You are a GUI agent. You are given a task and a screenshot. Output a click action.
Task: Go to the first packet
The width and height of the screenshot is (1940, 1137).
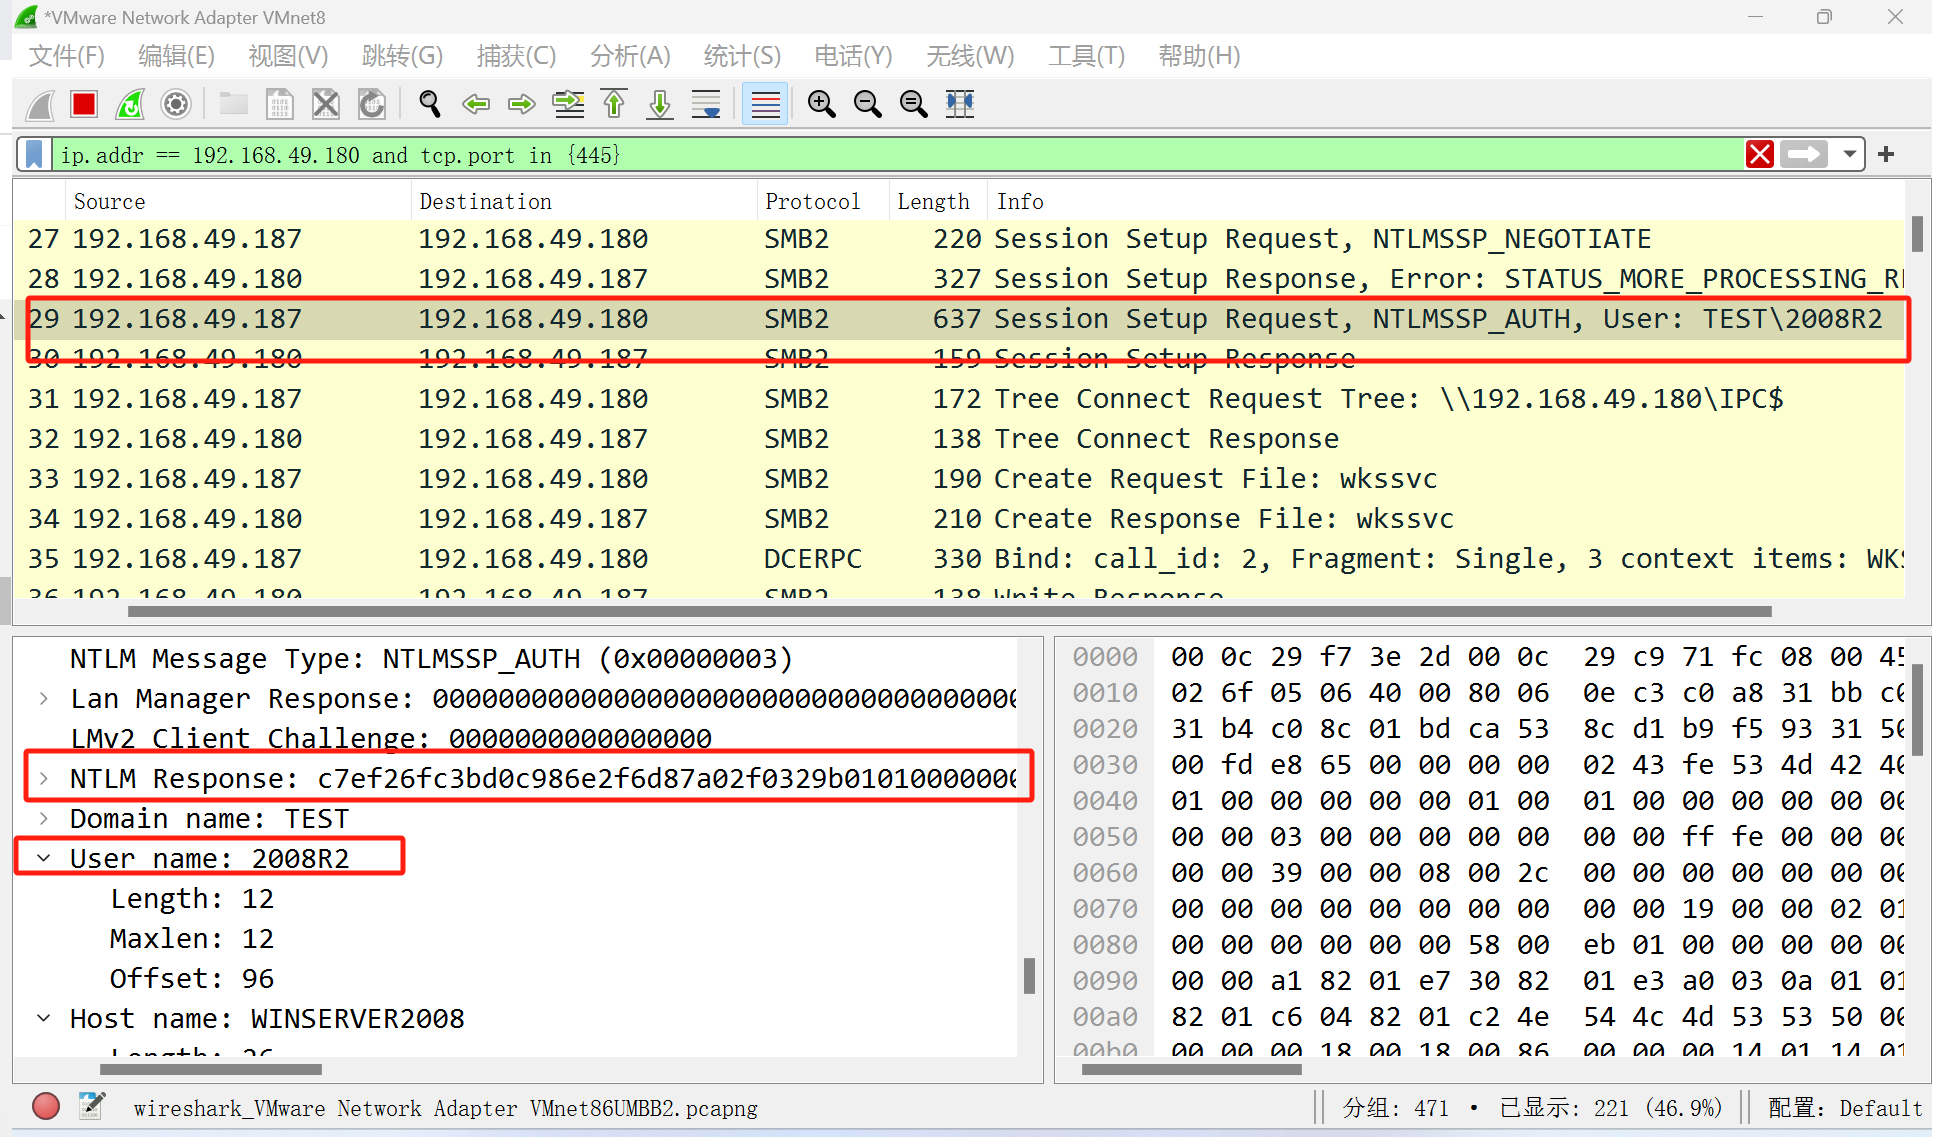coord(614,104)
